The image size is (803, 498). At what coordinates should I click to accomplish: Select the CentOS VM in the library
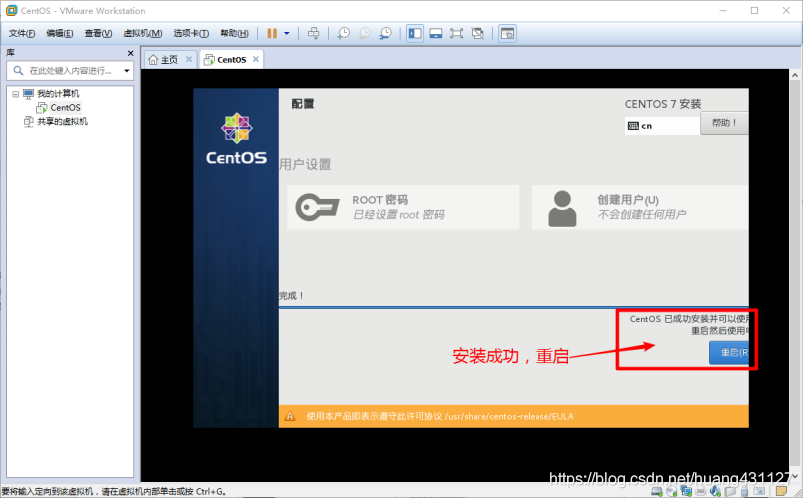65,108
